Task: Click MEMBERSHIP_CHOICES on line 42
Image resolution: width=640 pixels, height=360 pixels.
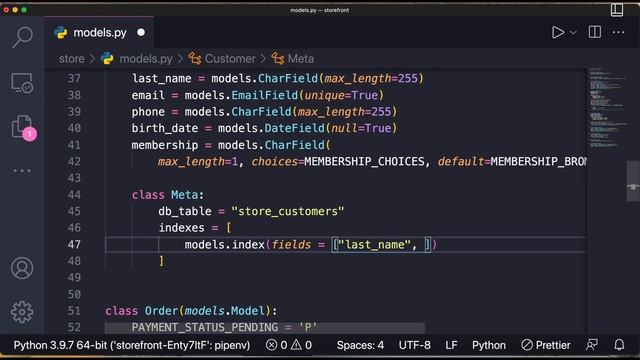Action: click(x=364, y=162)
